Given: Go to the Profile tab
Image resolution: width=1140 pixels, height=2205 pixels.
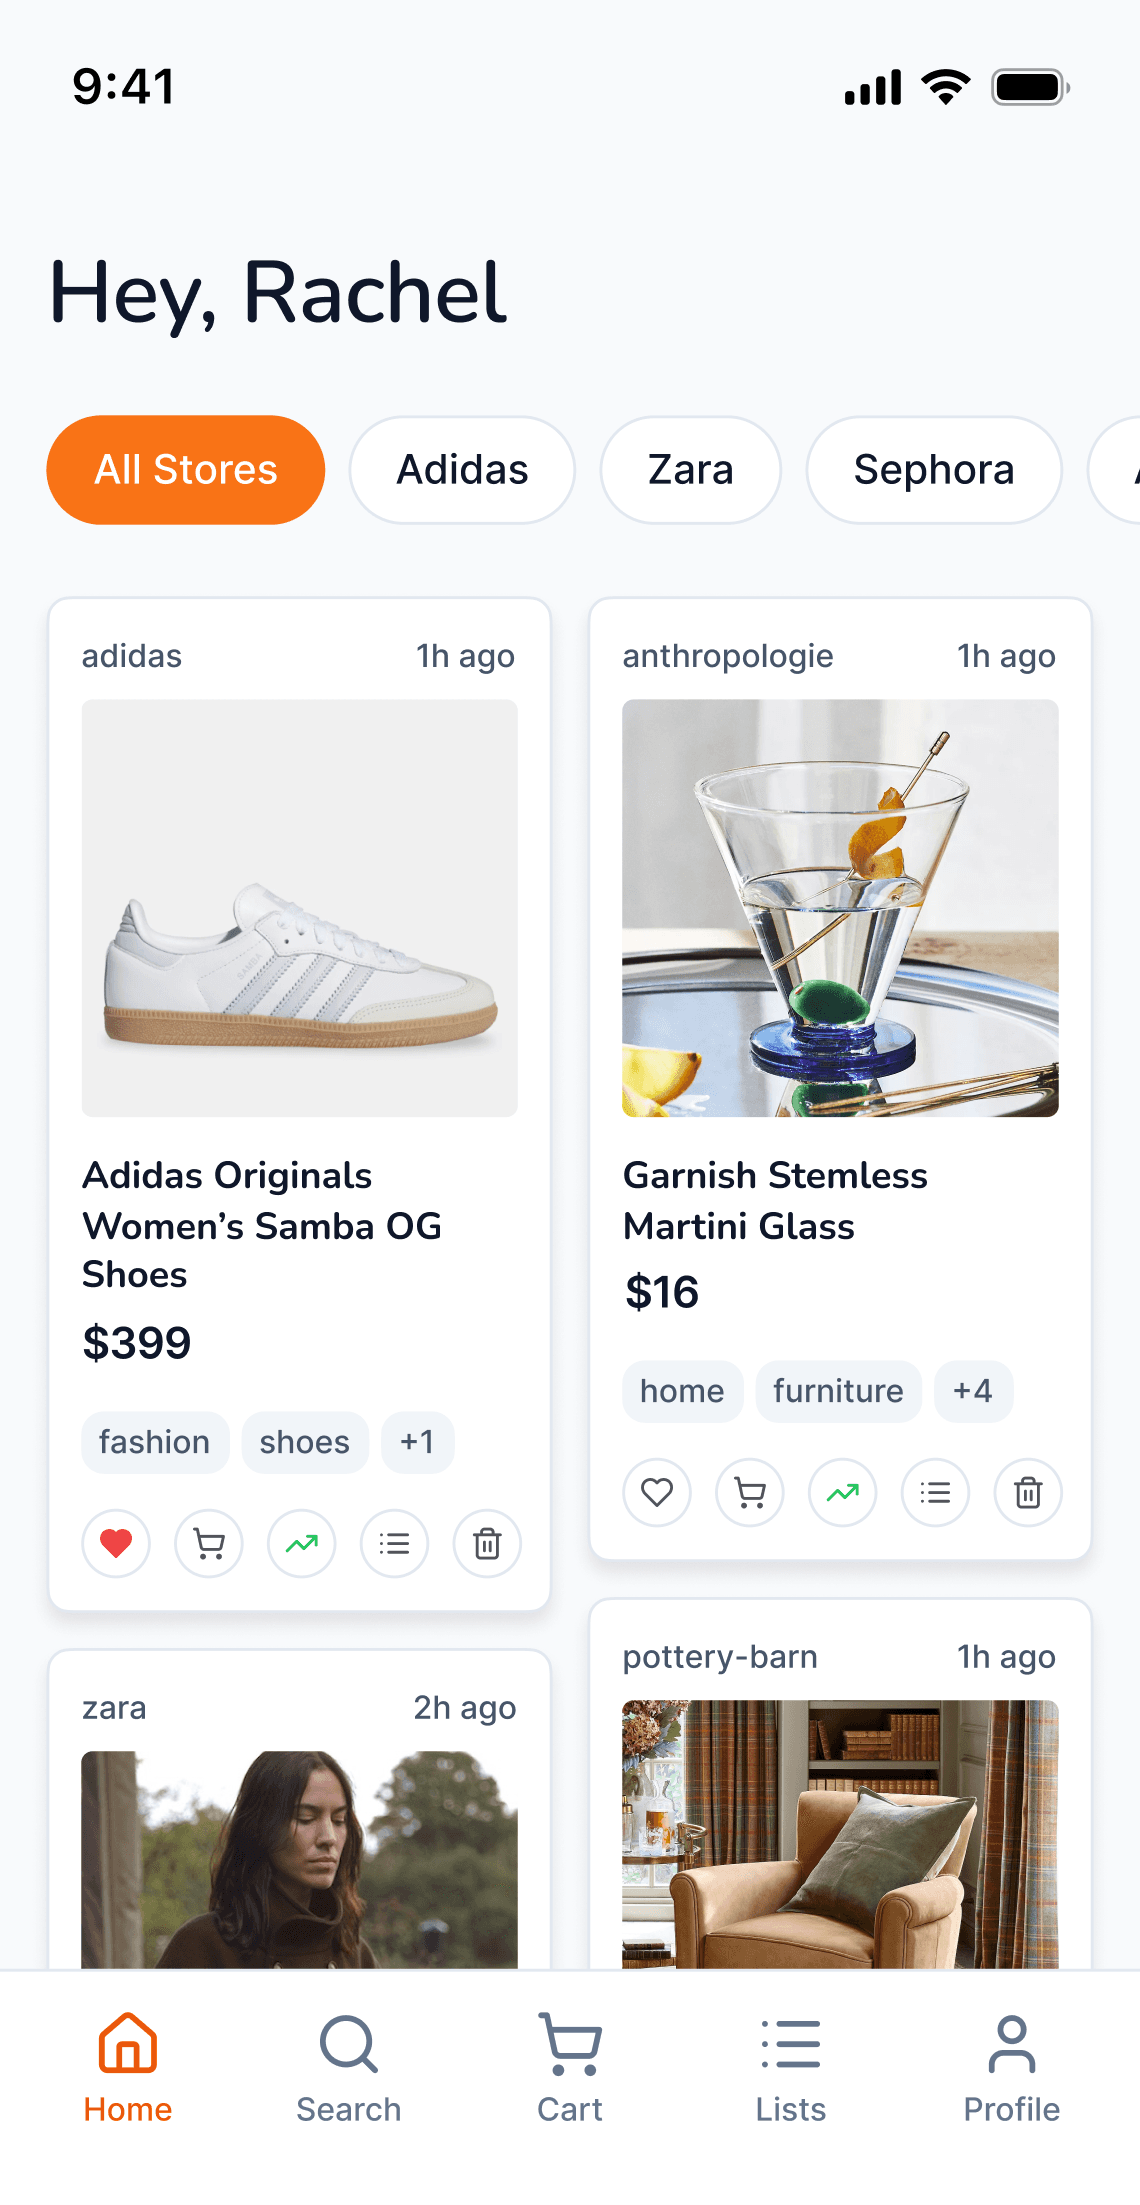Looking at the screenshot, I should (x=1011, y=2066).
